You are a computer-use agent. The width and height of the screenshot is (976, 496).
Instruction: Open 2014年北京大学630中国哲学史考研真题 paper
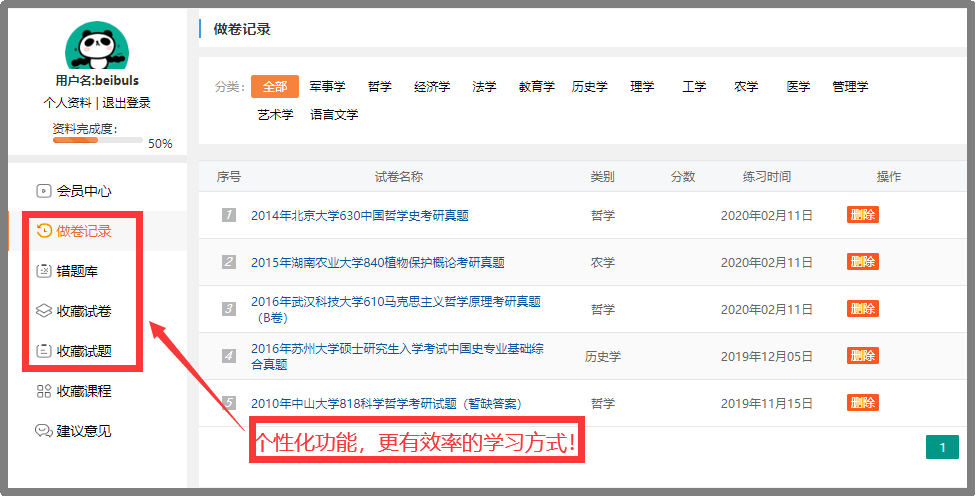click(359, 215)
